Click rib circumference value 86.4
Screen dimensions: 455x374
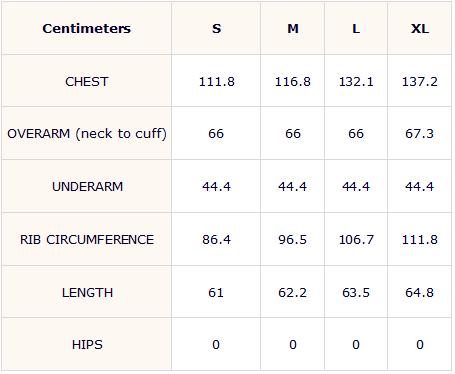click(216, 240)
